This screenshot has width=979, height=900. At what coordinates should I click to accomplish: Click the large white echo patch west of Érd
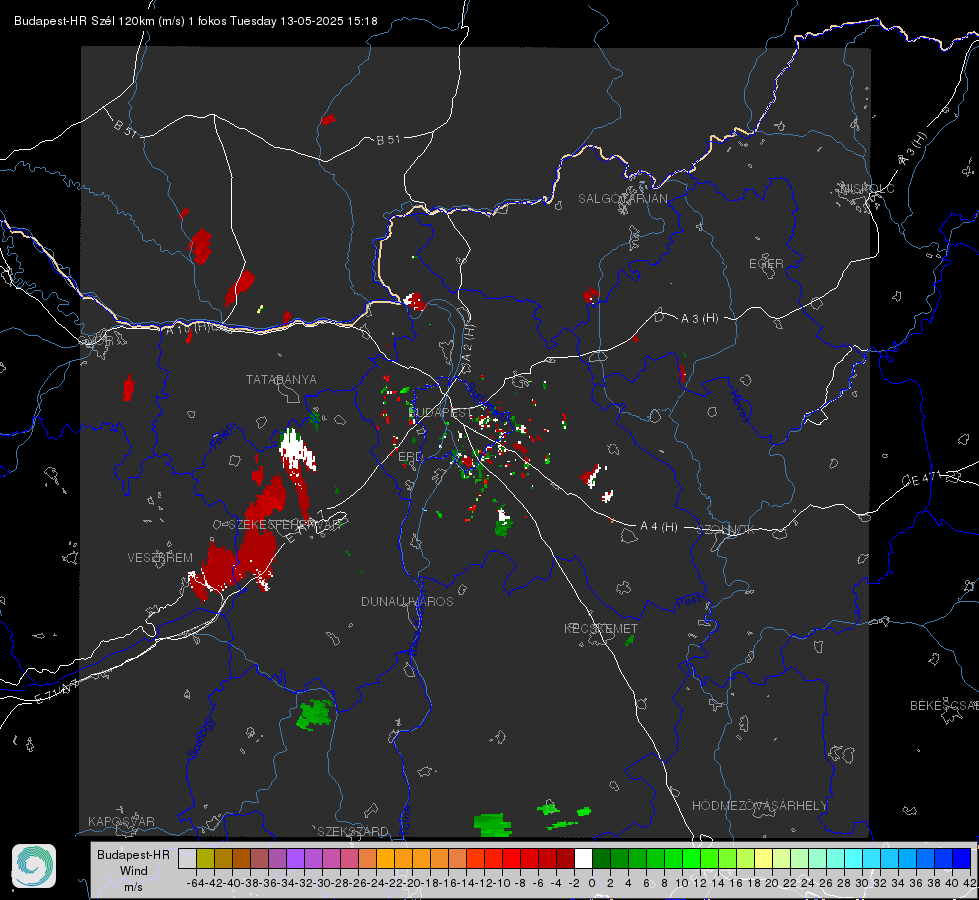pyautogui.click(x=297, y=450)
